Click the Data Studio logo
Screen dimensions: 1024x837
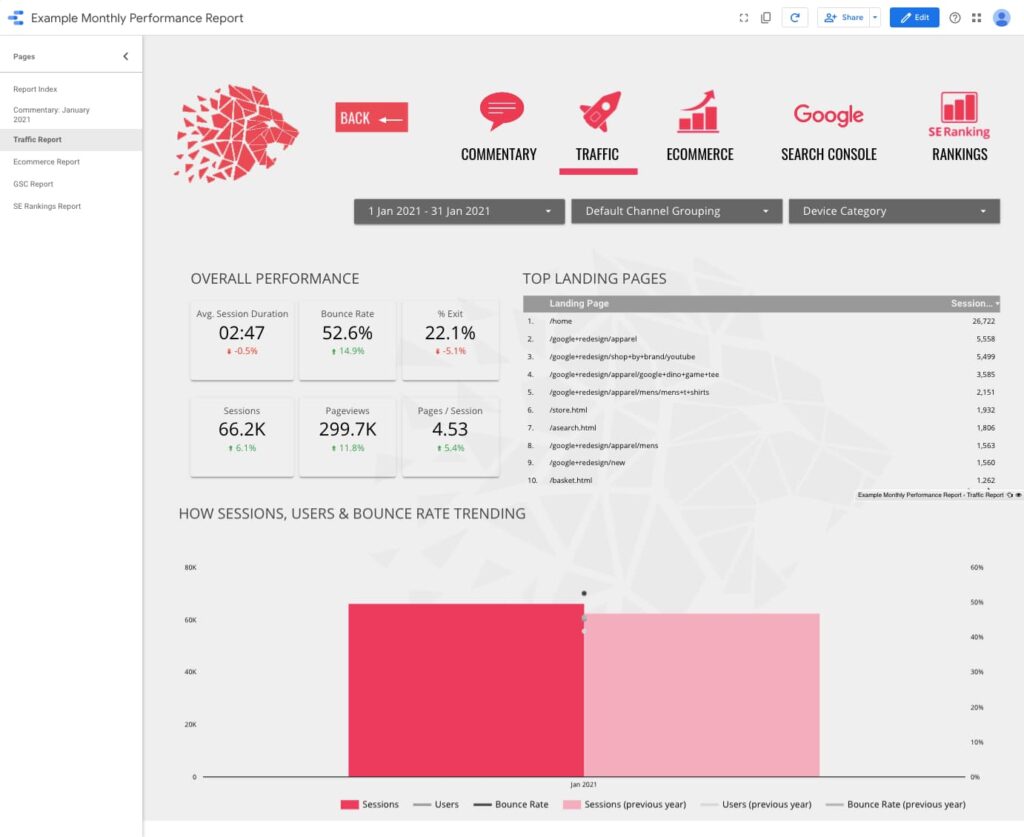coord(15,18)
